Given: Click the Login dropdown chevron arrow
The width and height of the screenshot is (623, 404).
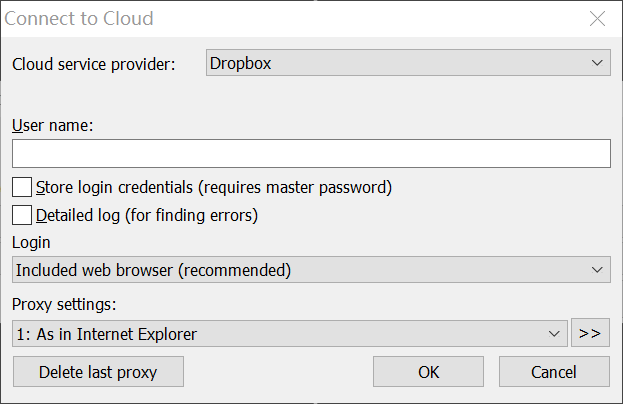Looking at the screenshot, I should coord(598,270).
